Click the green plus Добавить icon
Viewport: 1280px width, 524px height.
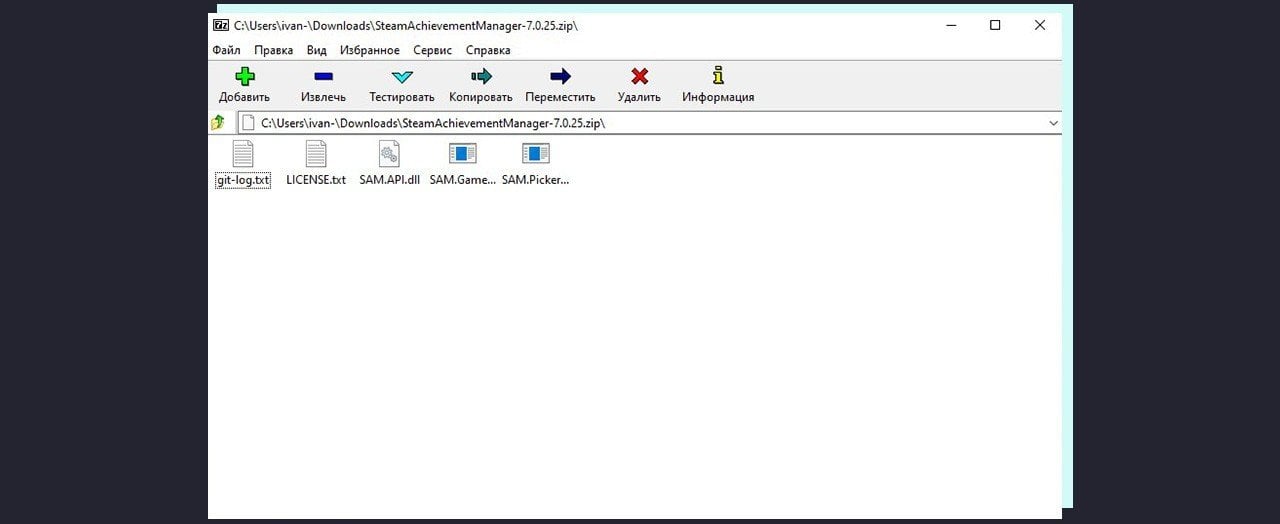[x=245, y=76]
